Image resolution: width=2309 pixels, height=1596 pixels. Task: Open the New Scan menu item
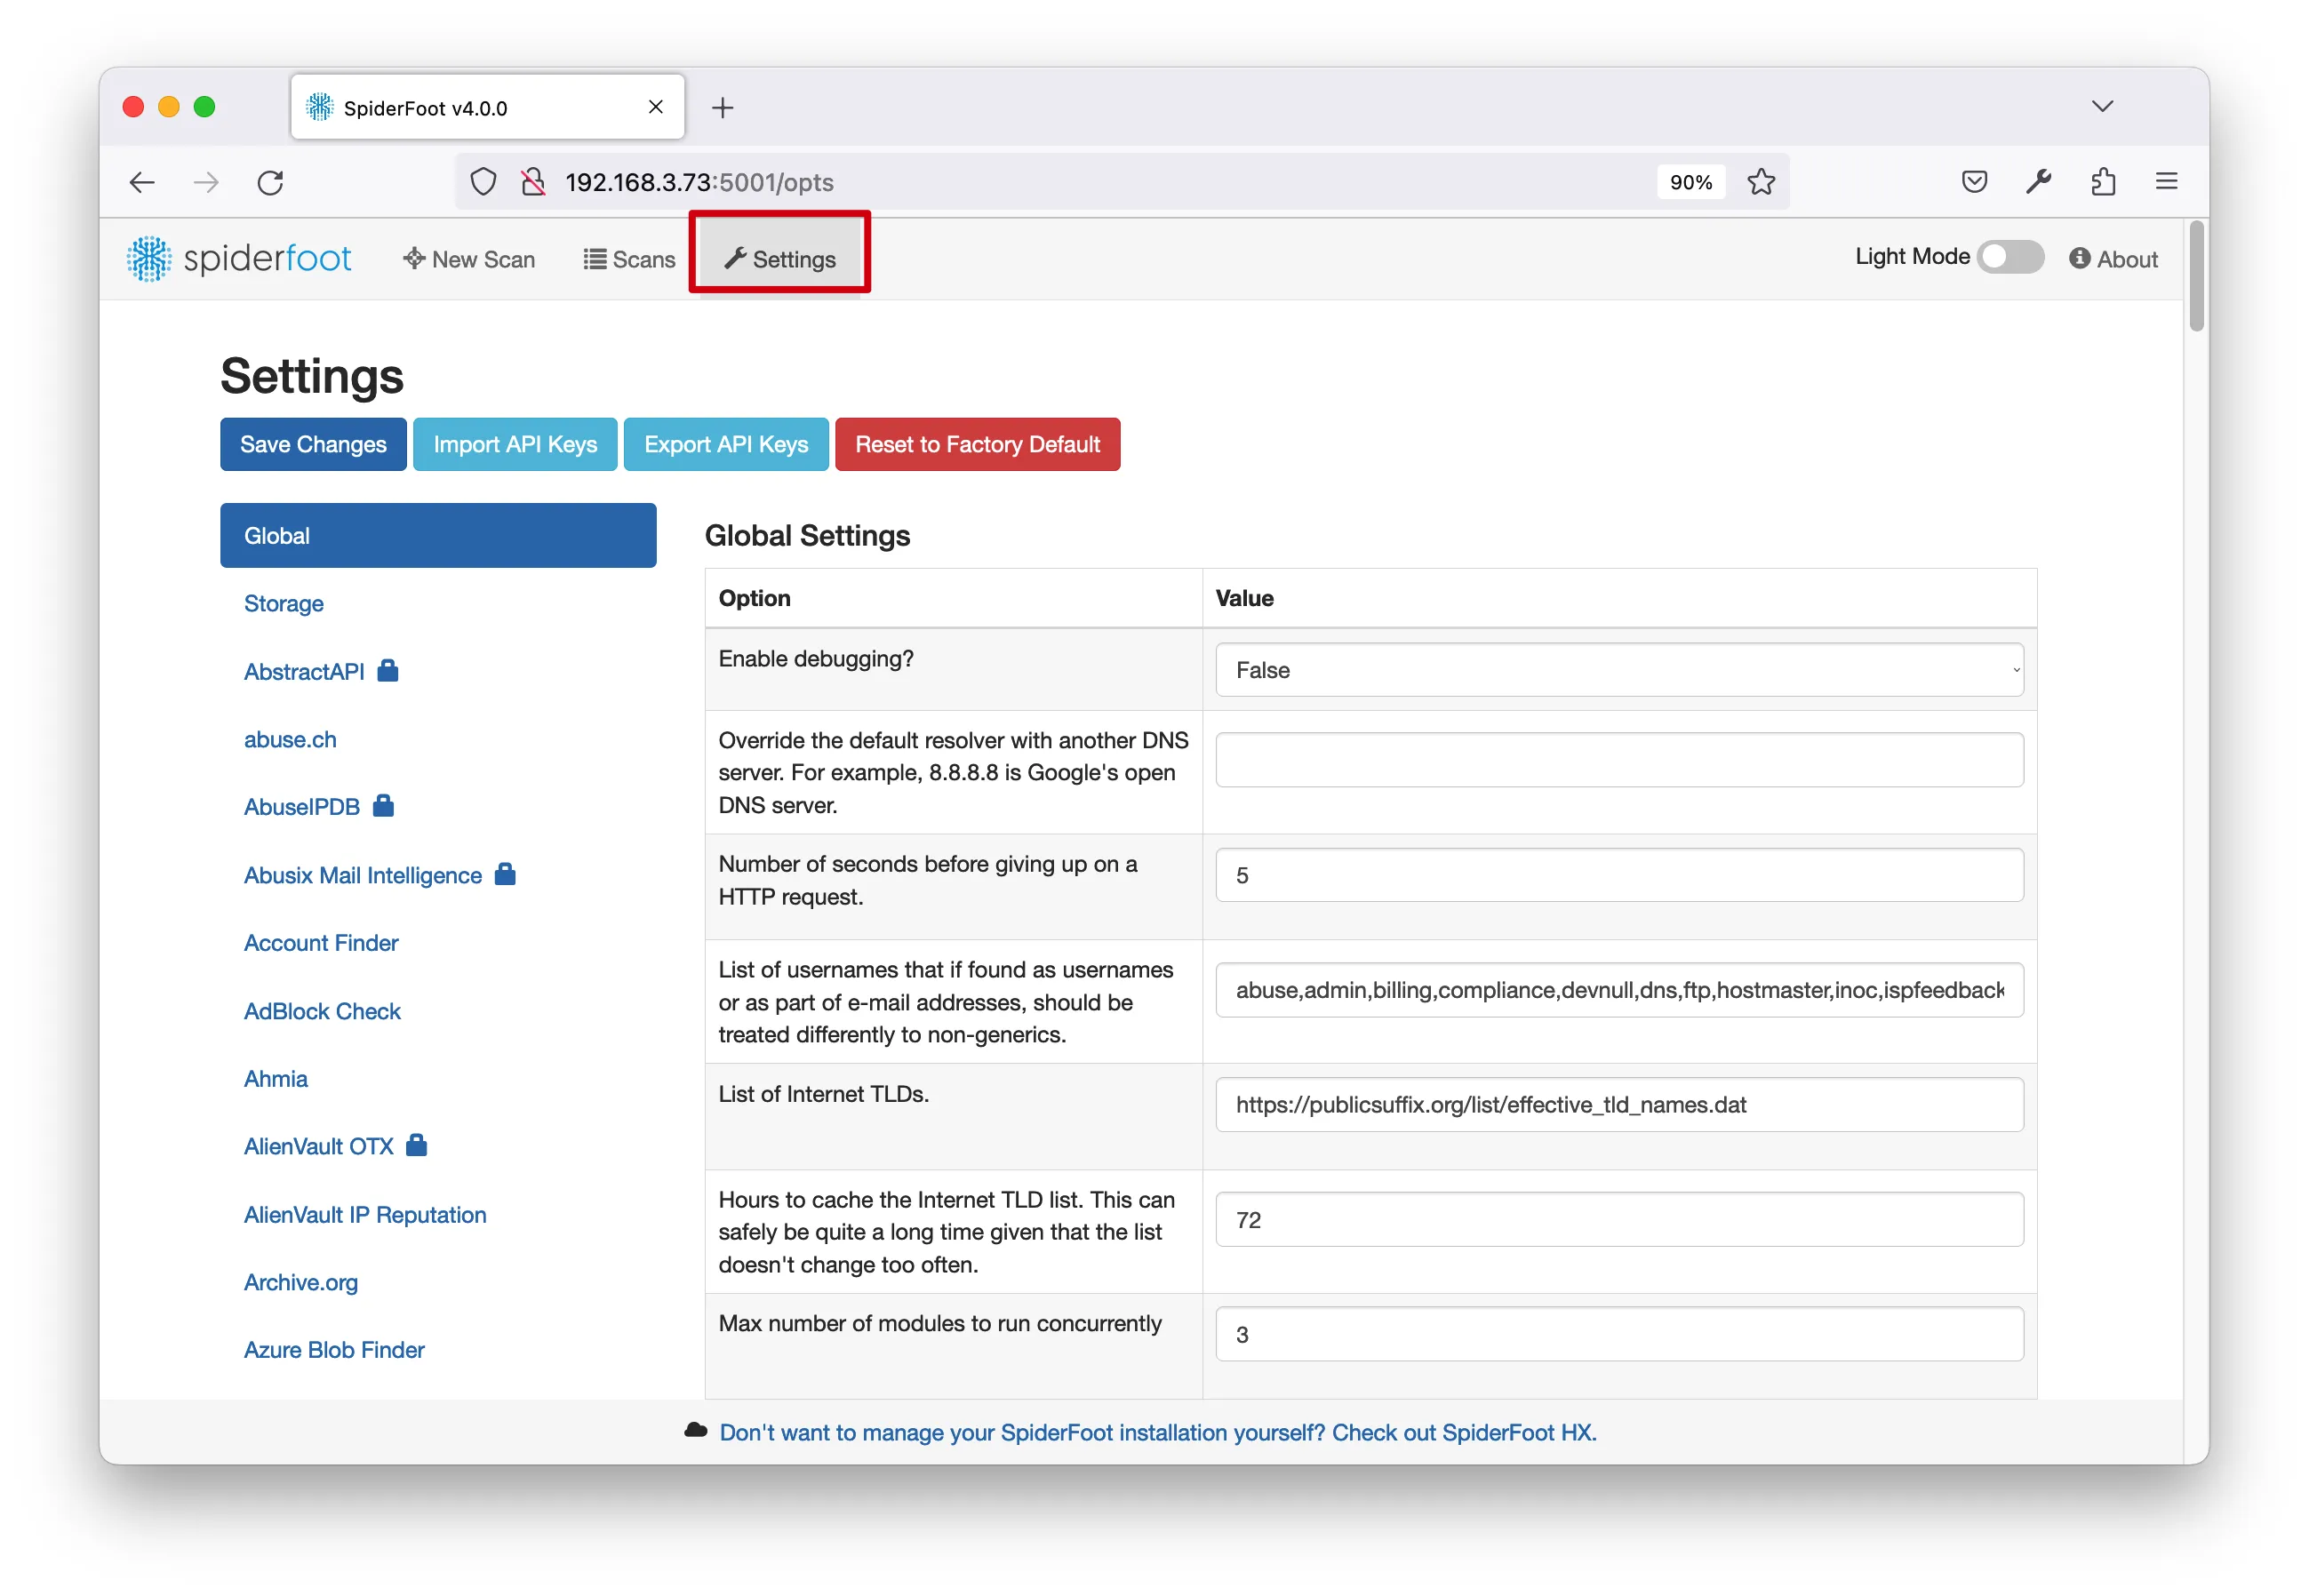(468, 259)
